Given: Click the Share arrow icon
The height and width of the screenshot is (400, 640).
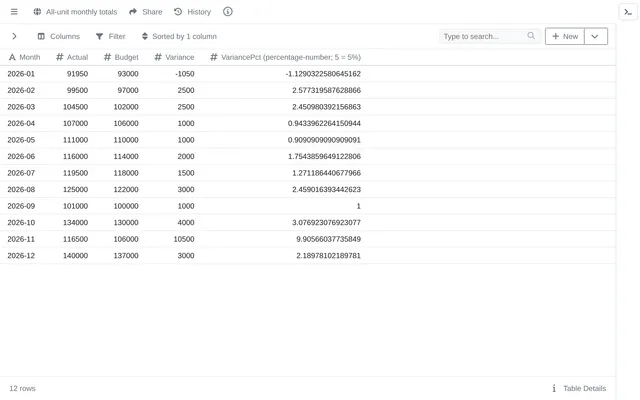Looking at the screenshot, I should point(133,12).
